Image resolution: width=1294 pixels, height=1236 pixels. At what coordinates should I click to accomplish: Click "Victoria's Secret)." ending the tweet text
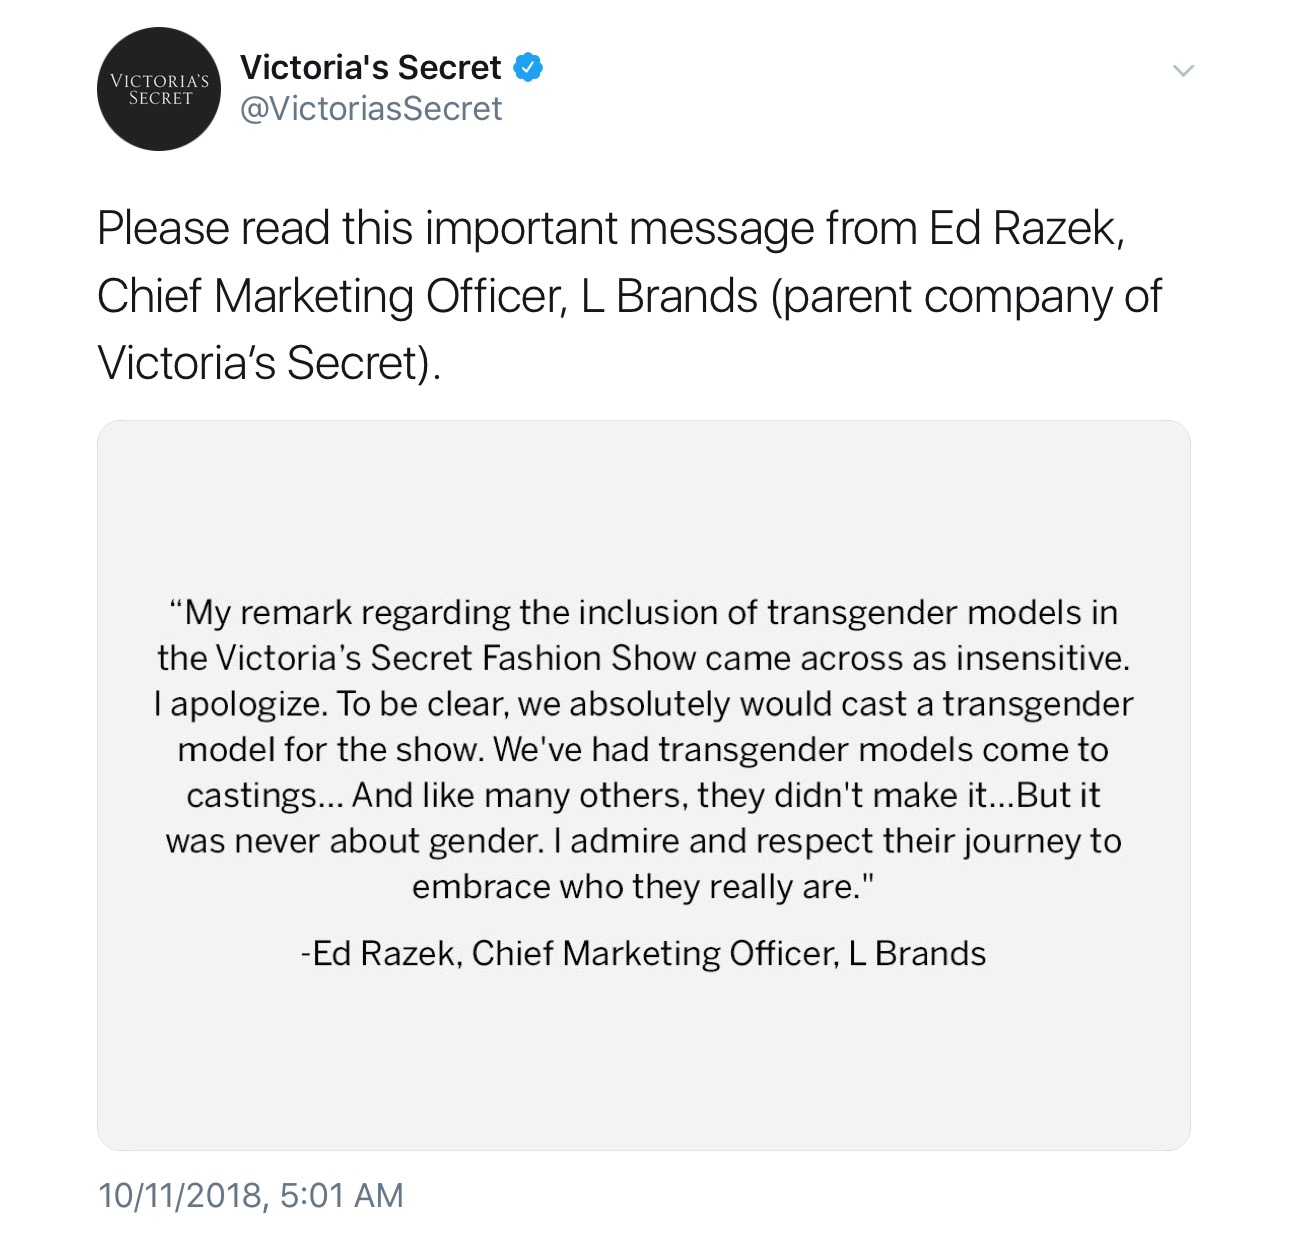click(269, 363)
